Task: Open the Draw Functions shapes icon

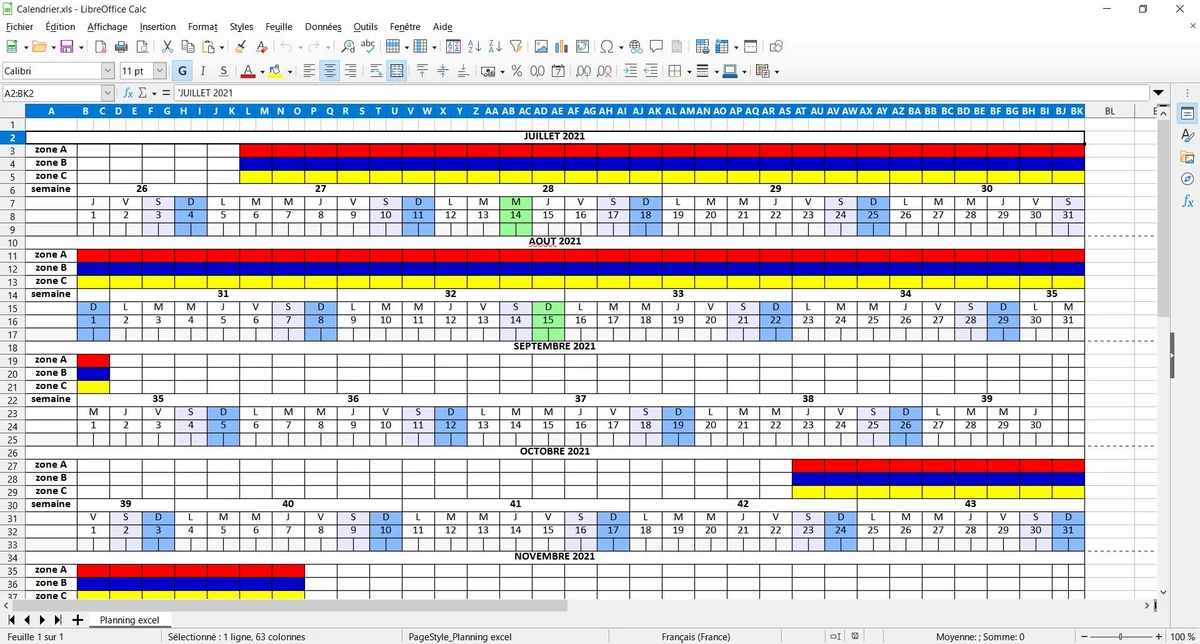Action: coord(776,46)
